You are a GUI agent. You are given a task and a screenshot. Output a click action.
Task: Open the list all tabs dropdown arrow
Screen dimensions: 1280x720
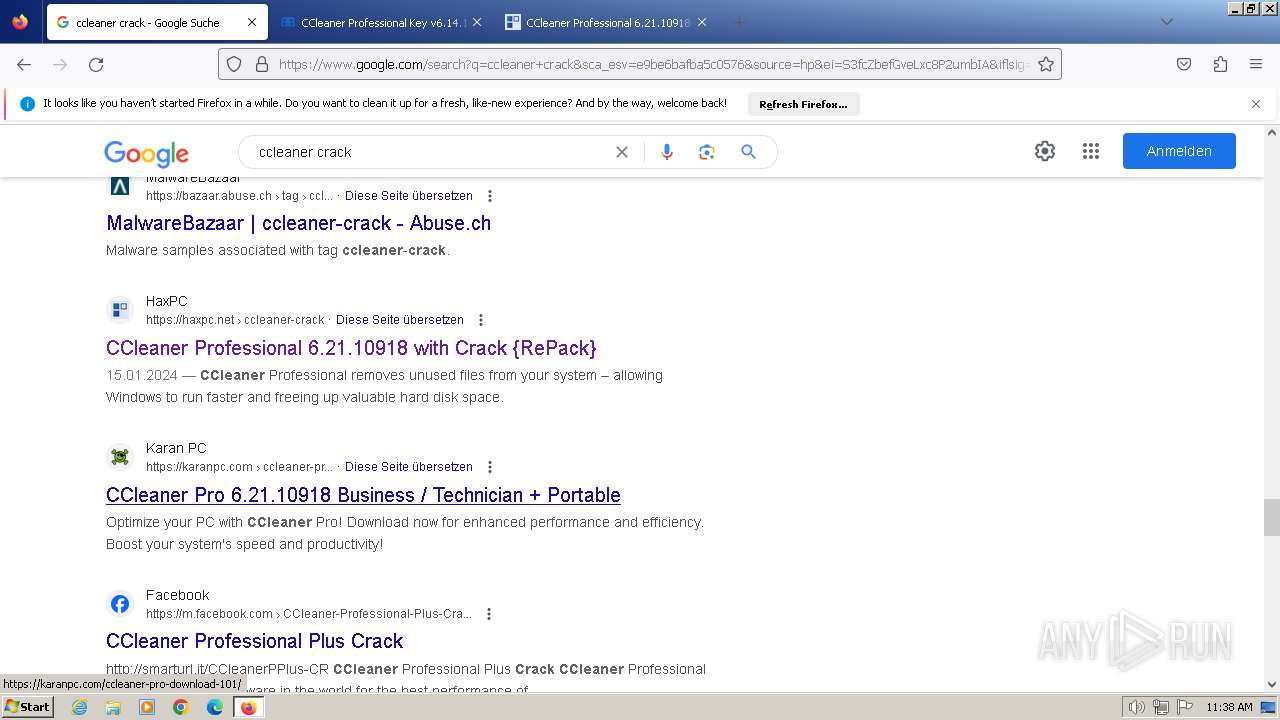pyautogui.click(x=1166, y=22)
